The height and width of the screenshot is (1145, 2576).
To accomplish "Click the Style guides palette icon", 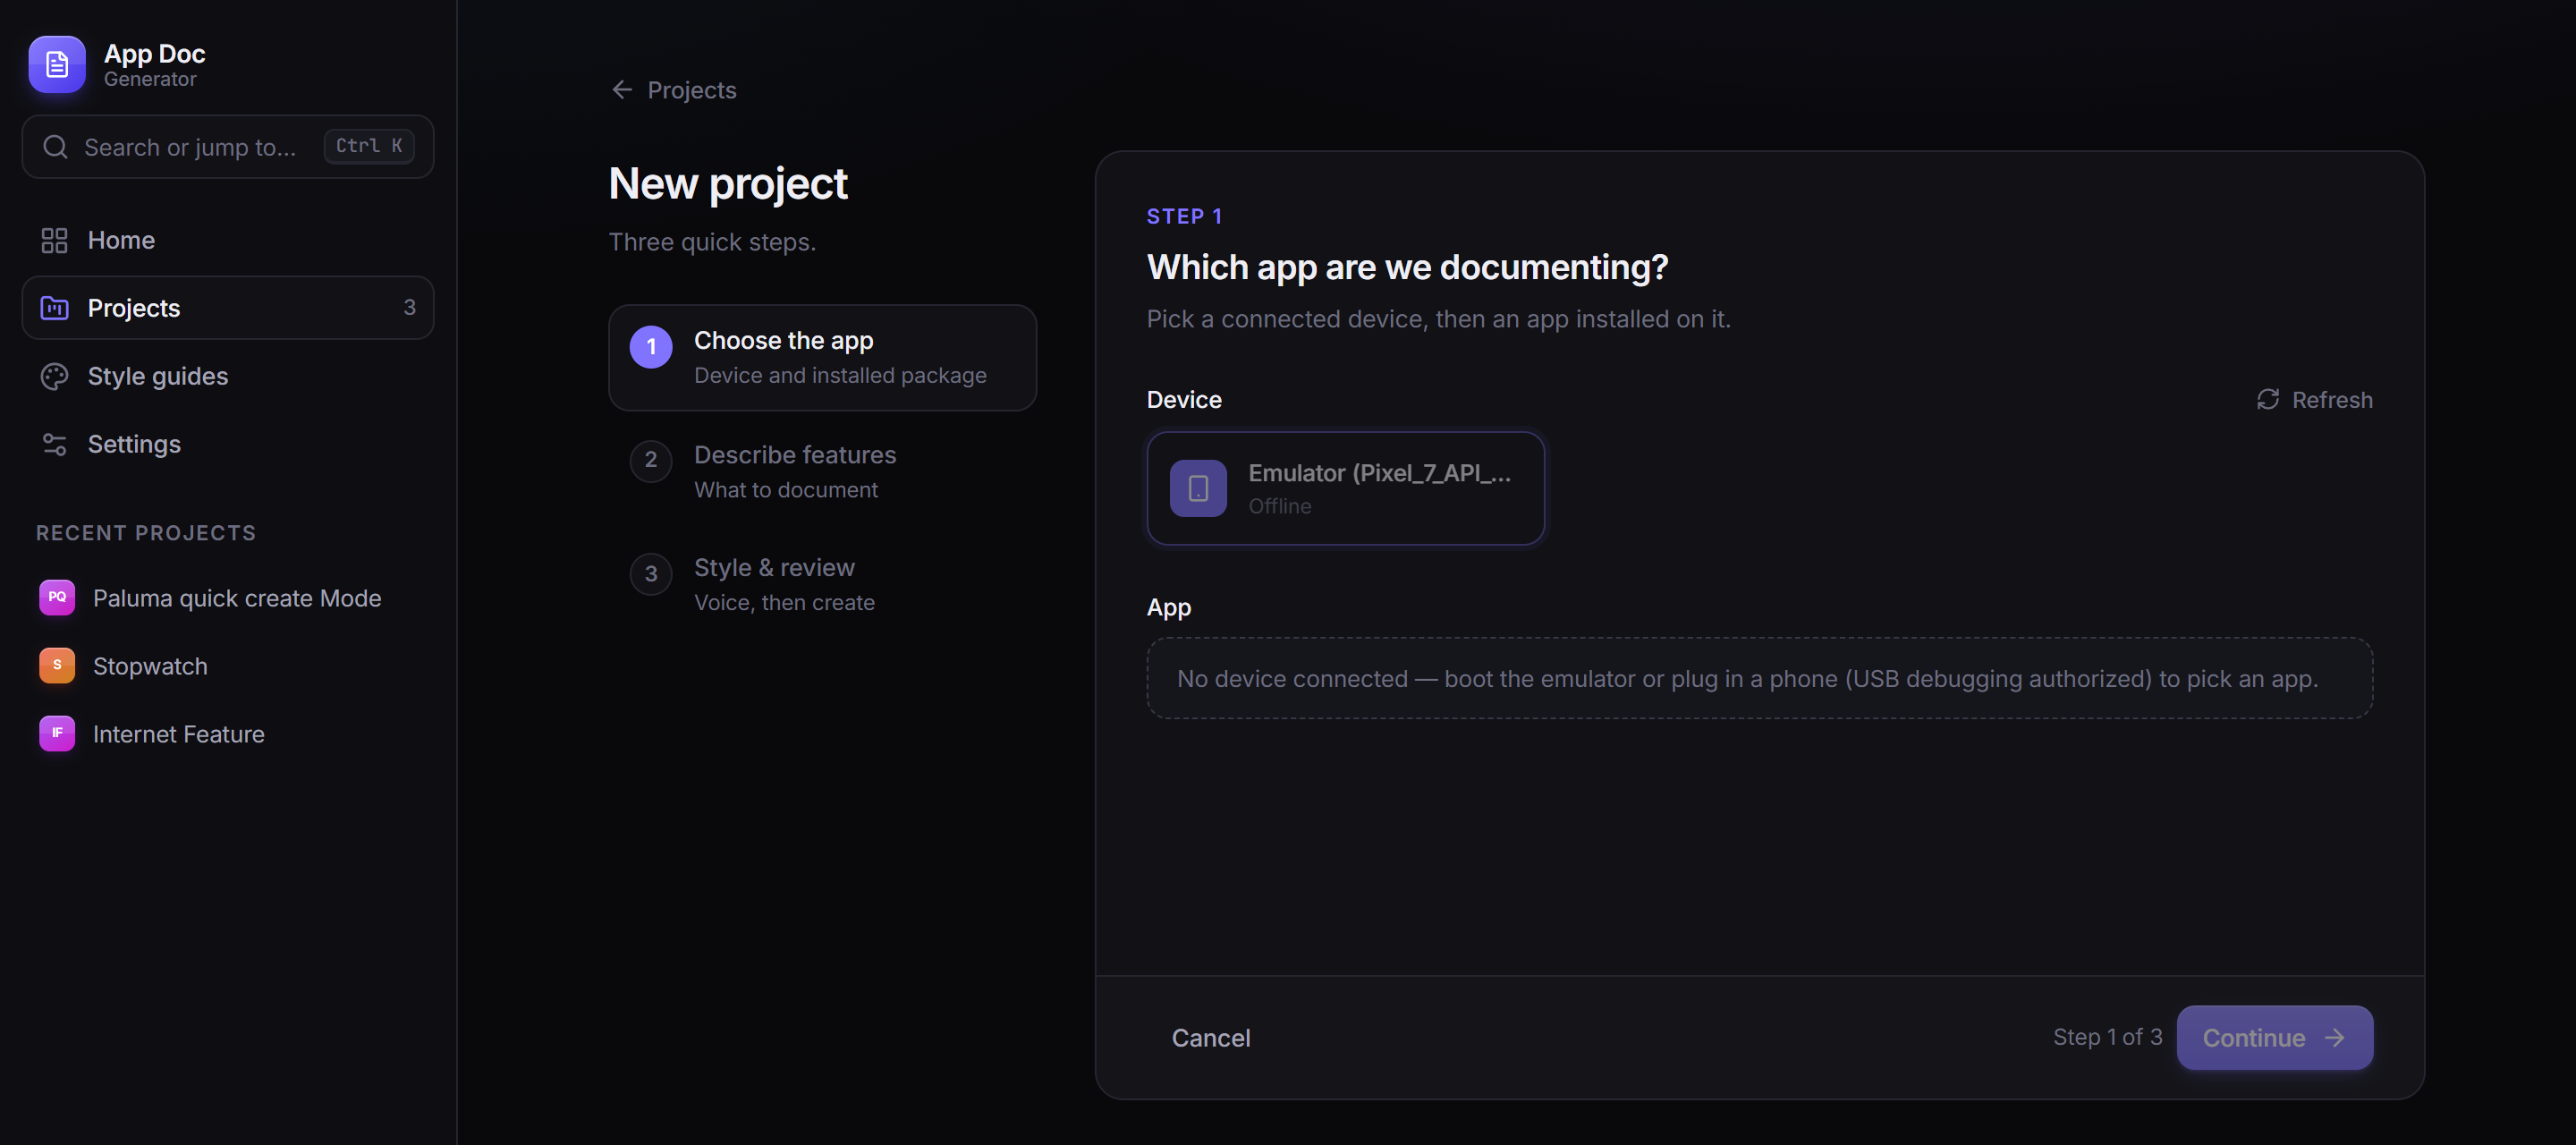I will tap(54, 376).
